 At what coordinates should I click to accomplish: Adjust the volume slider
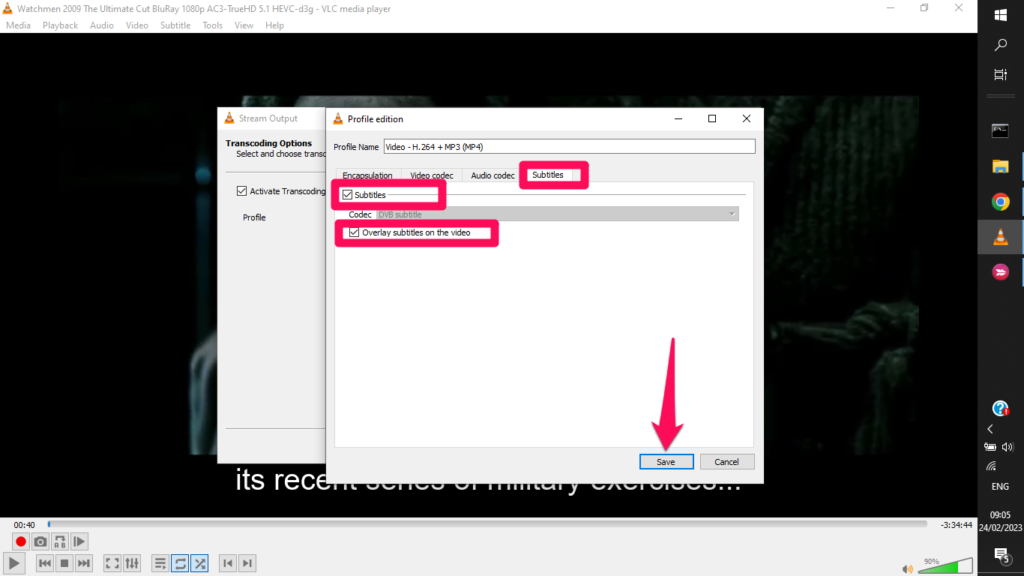click(x=945, y=566)
